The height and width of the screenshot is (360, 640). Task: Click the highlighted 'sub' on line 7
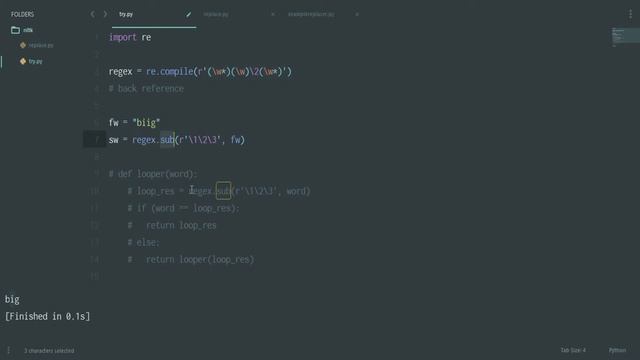(x=167, y=140)
